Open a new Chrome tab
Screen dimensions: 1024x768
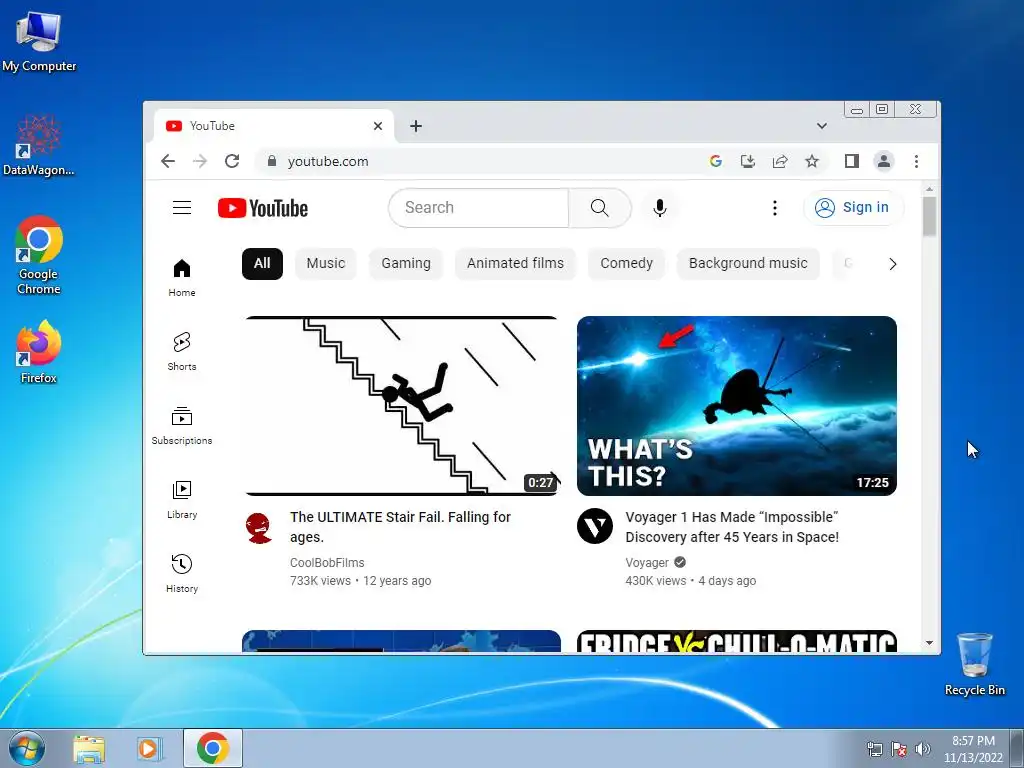[416, 126]
